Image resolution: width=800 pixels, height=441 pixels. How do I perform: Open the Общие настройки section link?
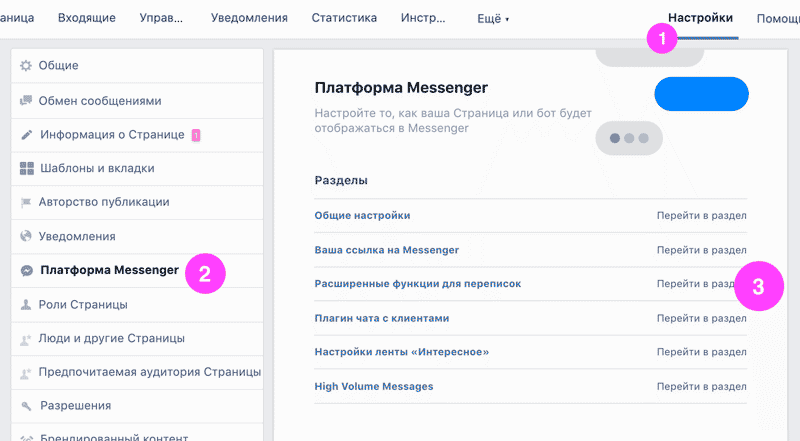[x=362, y=215]
